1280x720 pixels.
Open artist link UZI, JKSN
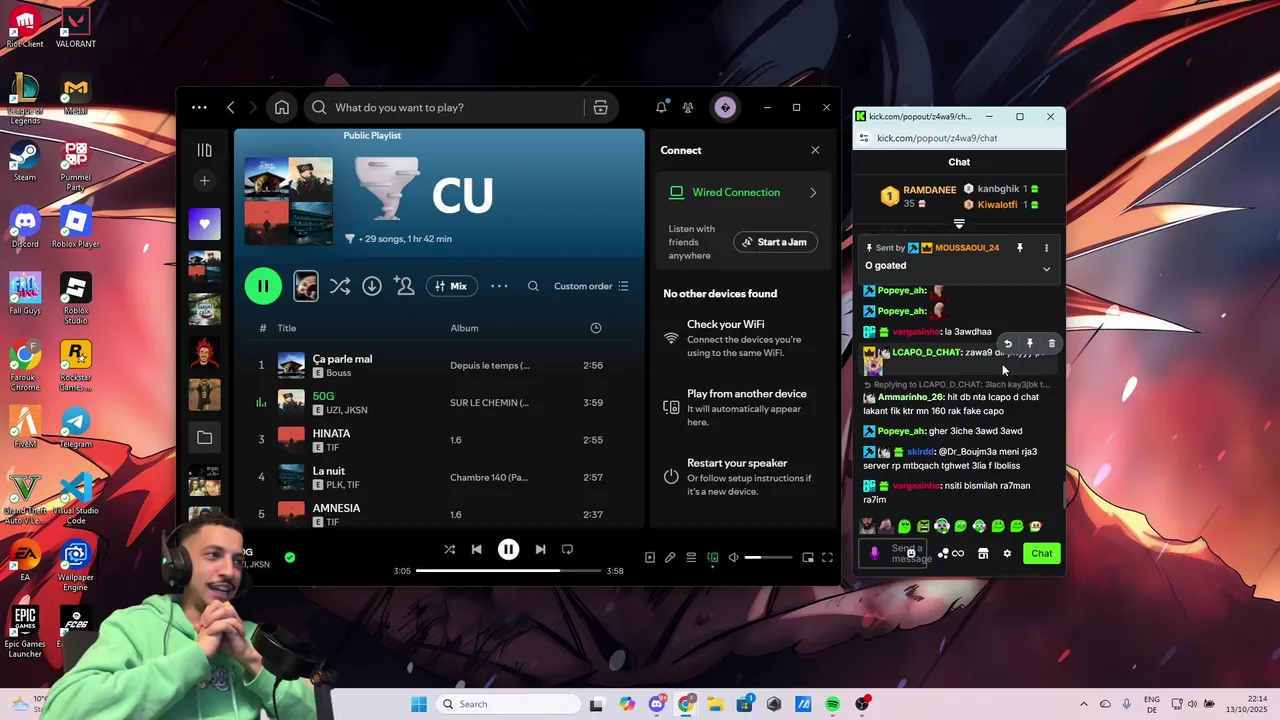click(347, 410)
